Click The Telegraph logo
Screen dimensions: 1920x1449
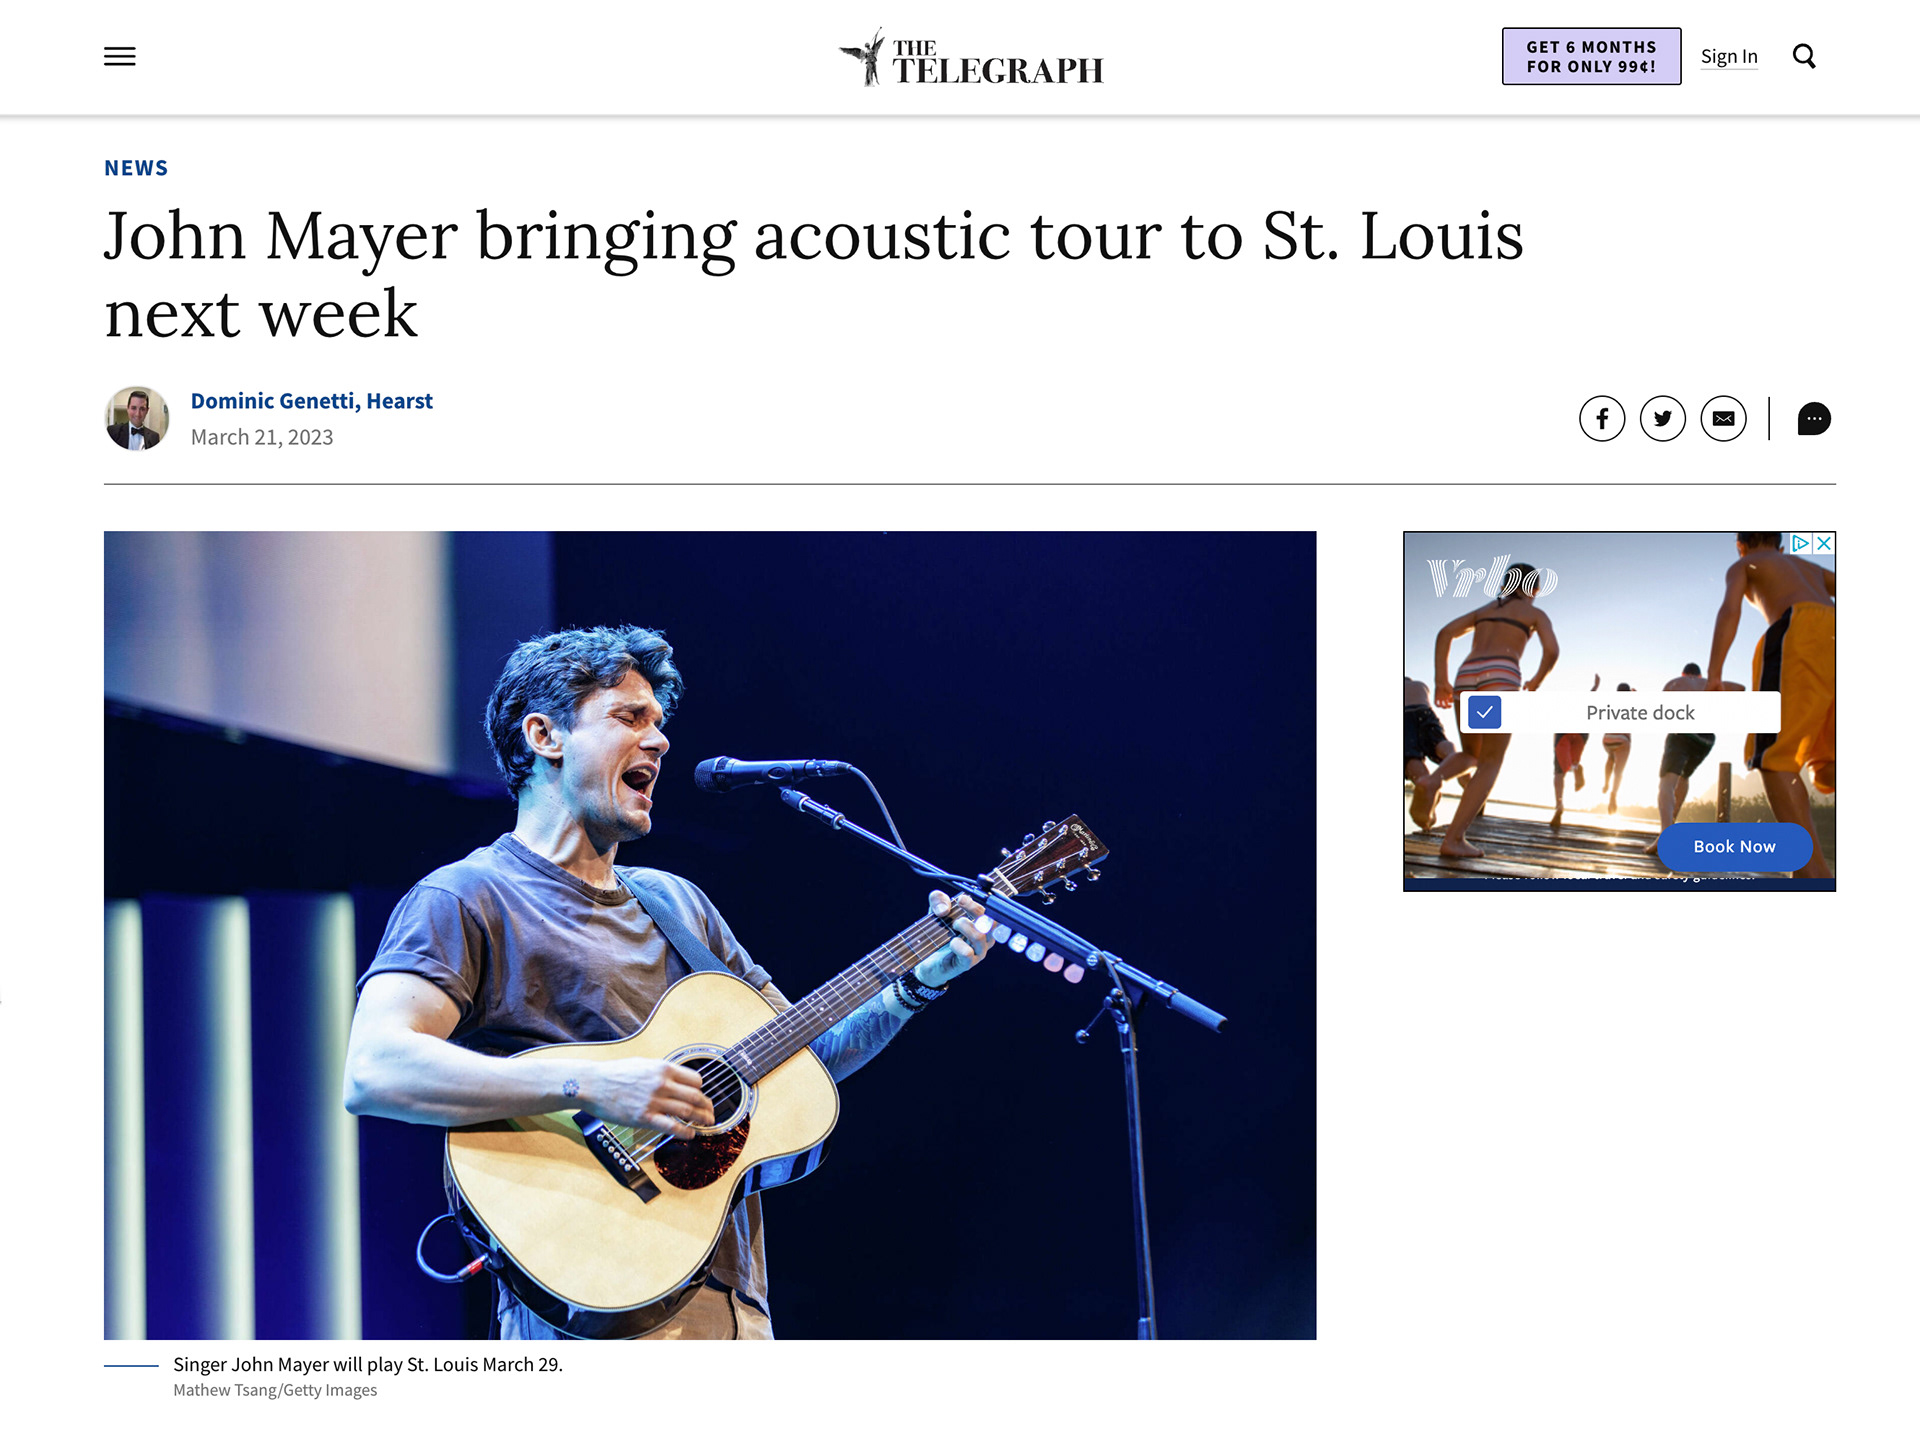coord(971,57)
